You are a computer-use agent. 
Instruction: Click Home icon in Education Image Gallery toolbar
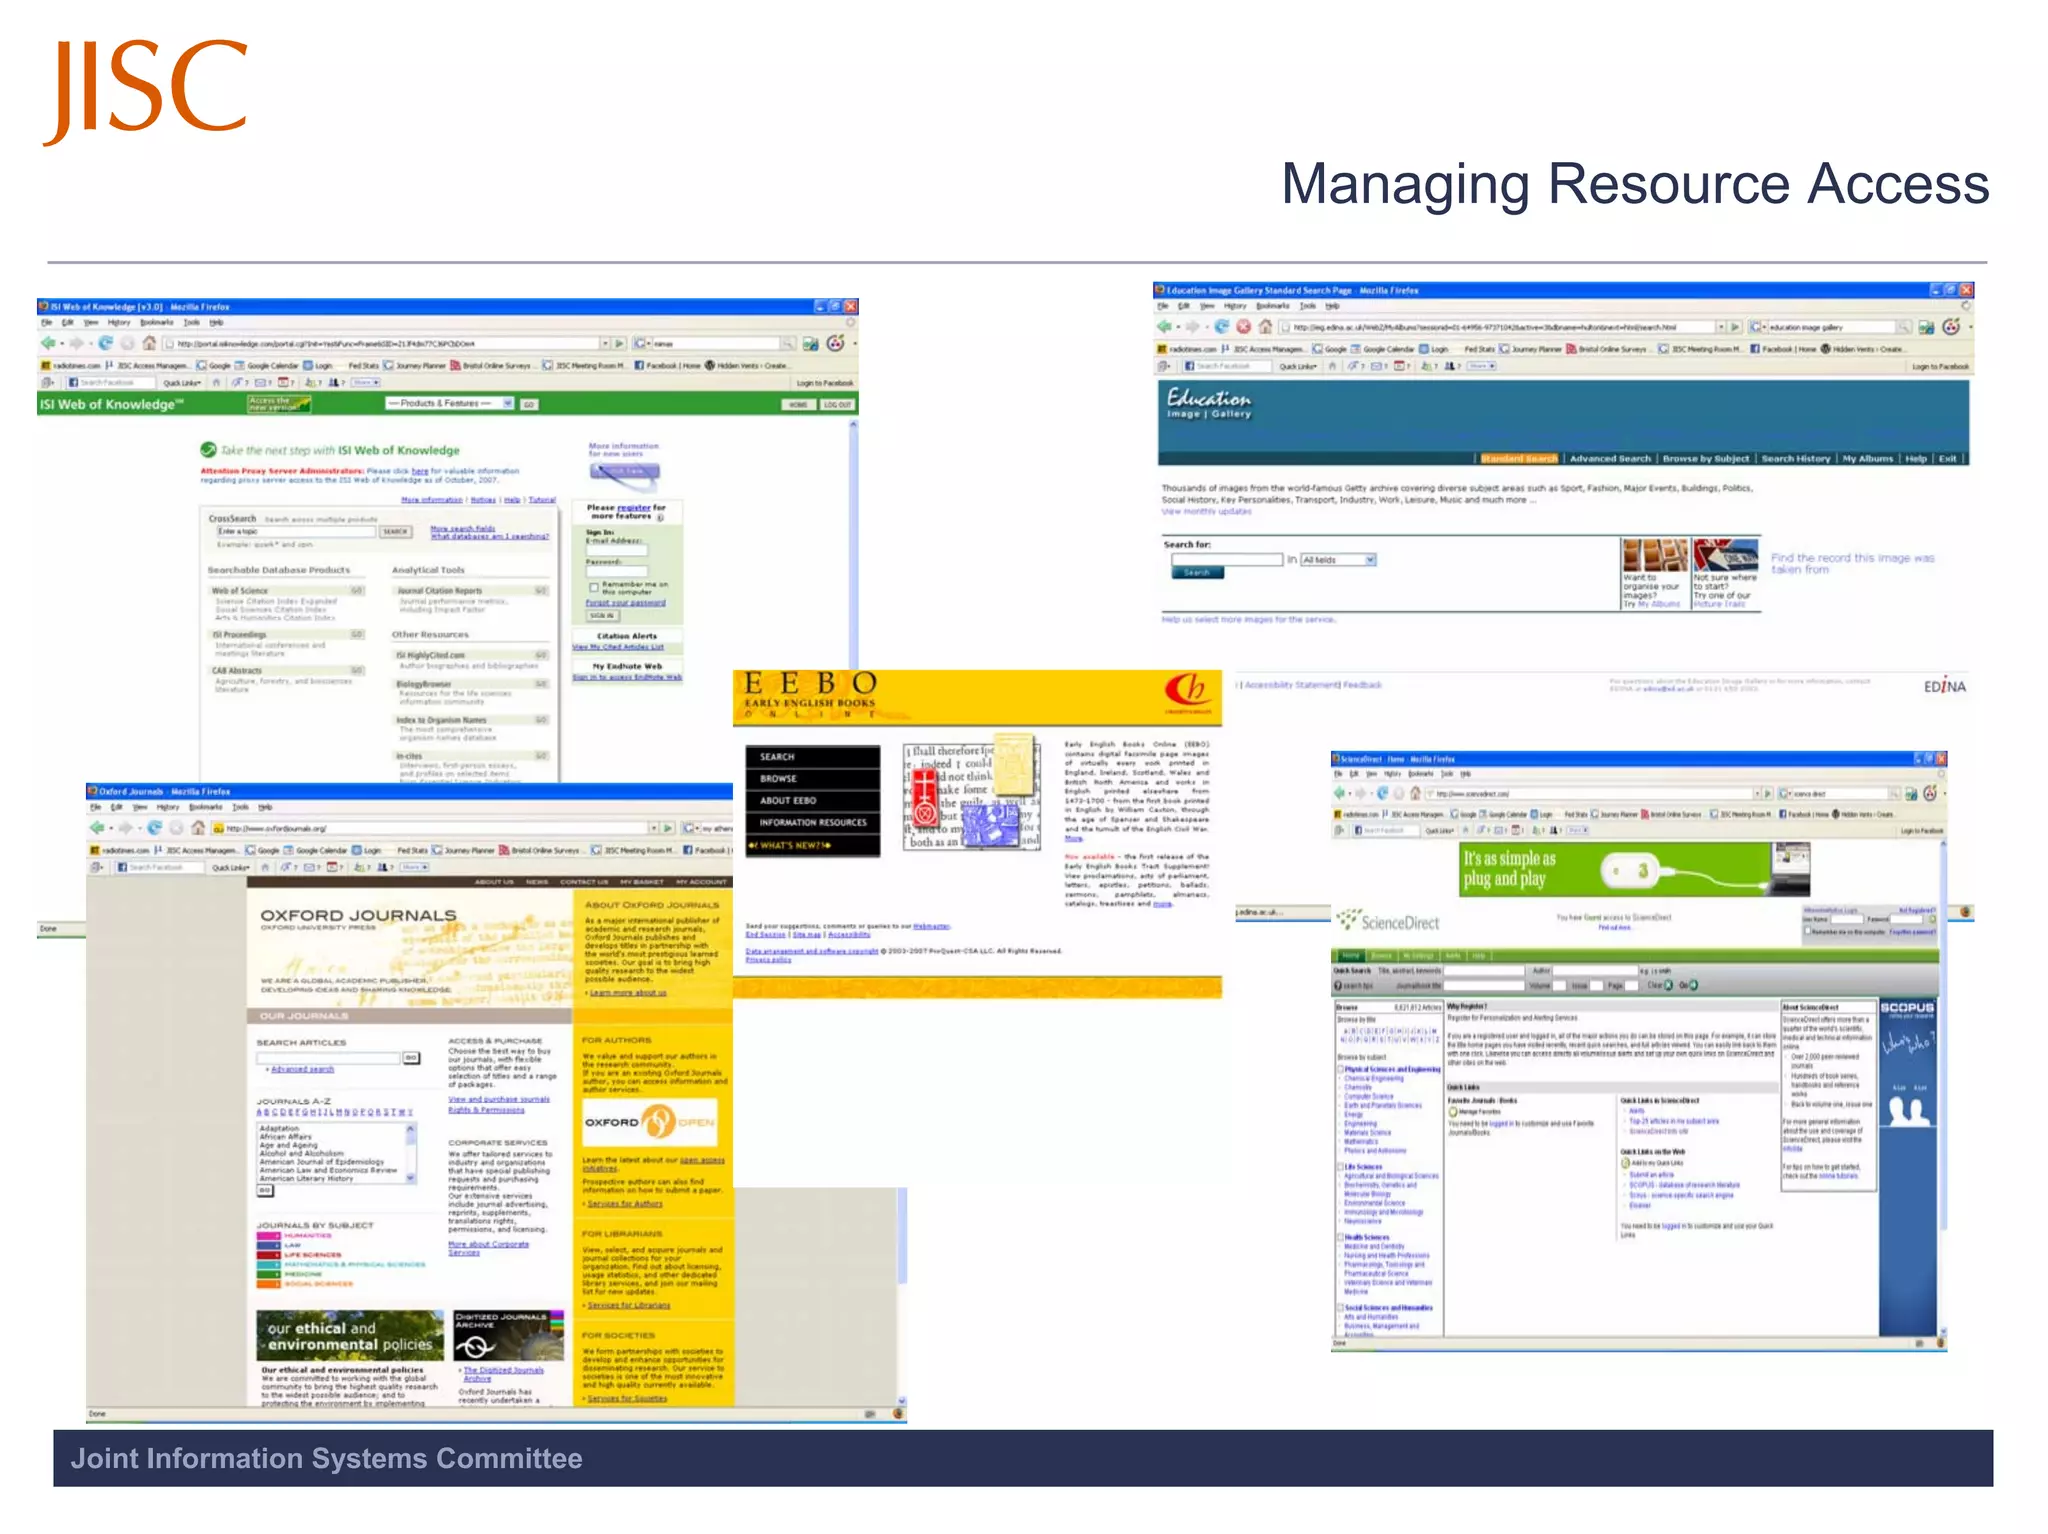coord(1265,327)
